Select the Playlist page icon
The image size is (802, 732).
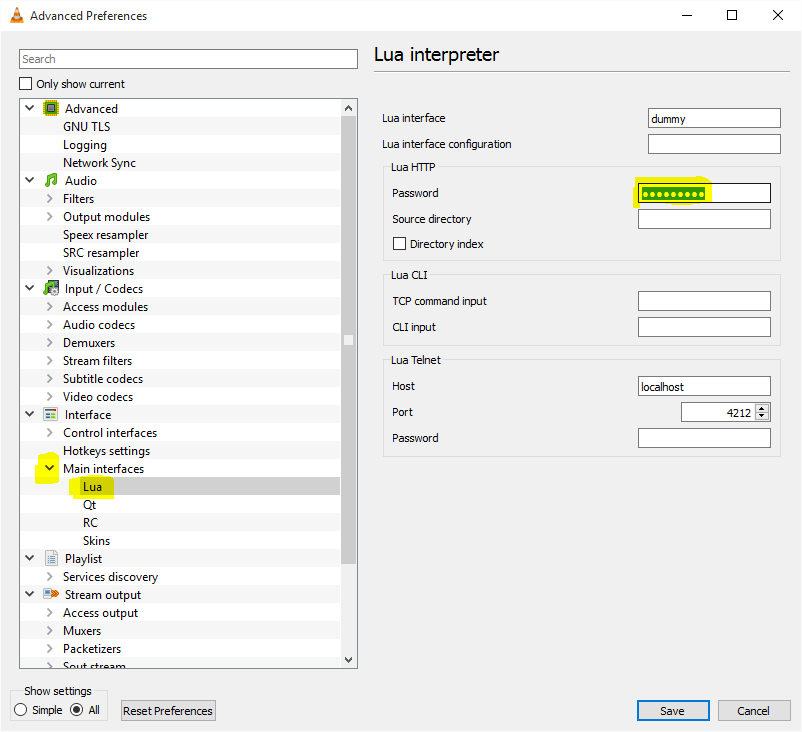click(x=51, y=558)
